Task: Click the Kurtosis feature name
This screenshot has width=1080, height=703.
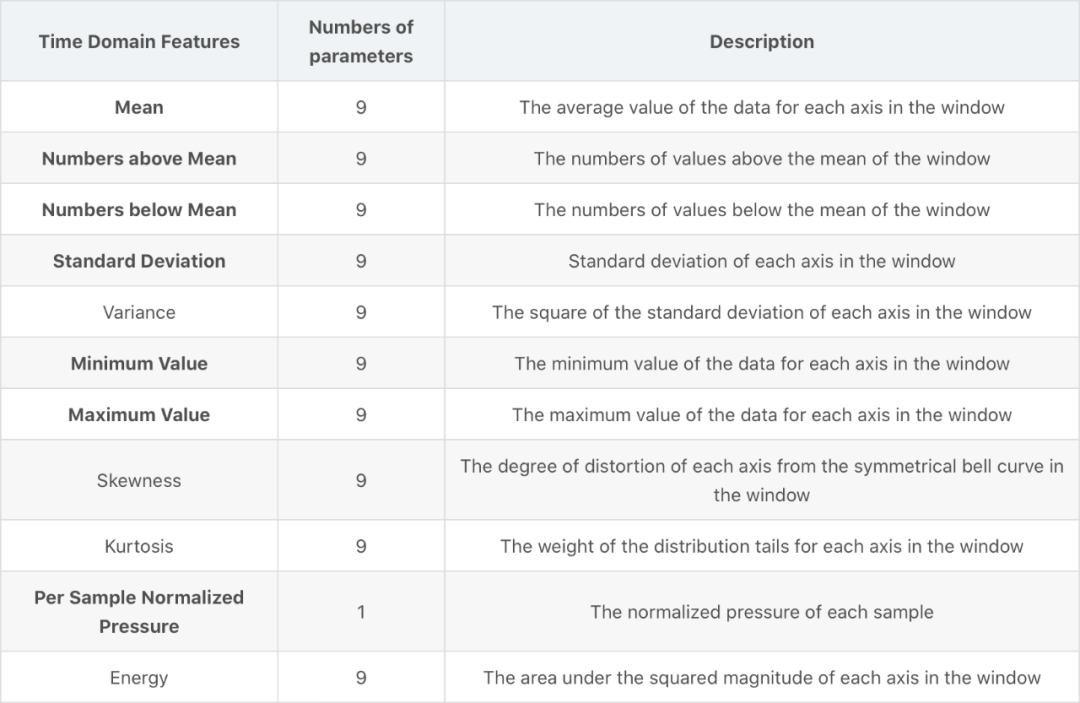Action: 139,546
